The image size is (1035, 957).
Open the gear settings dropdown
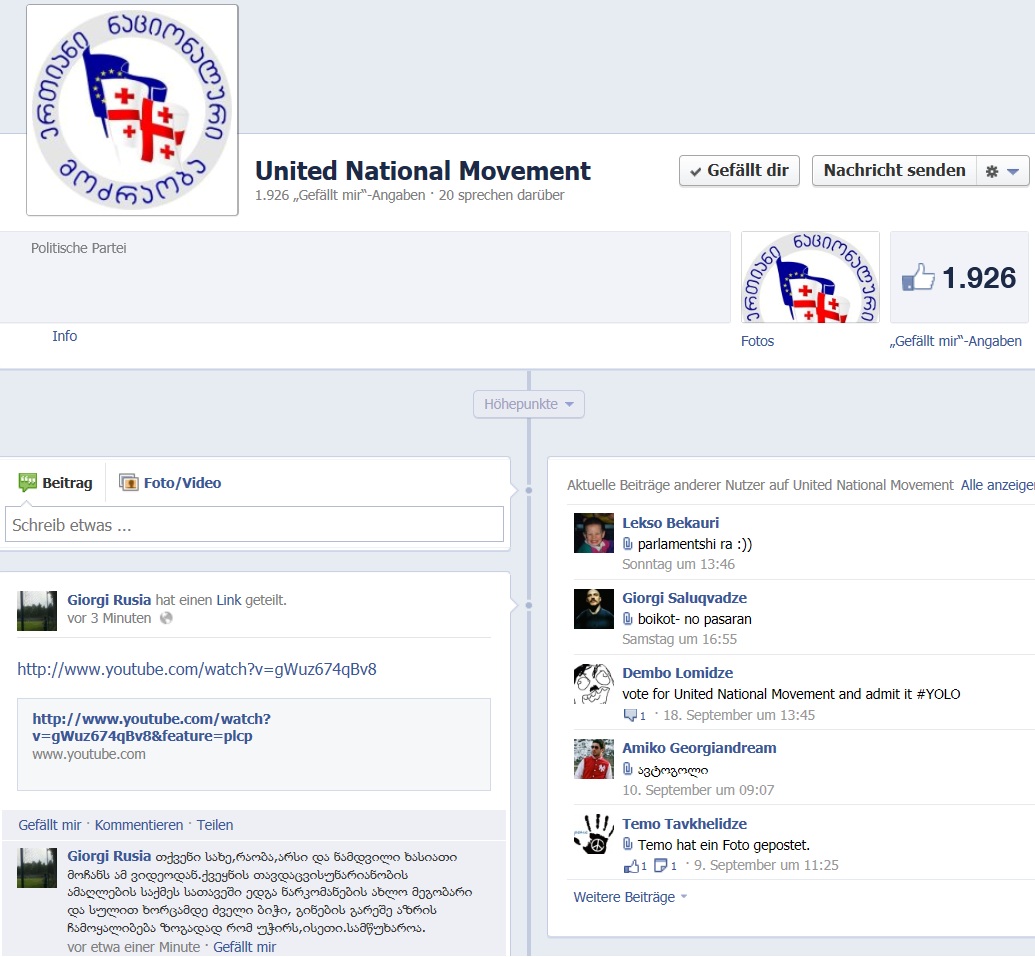tap(1003, 171)
